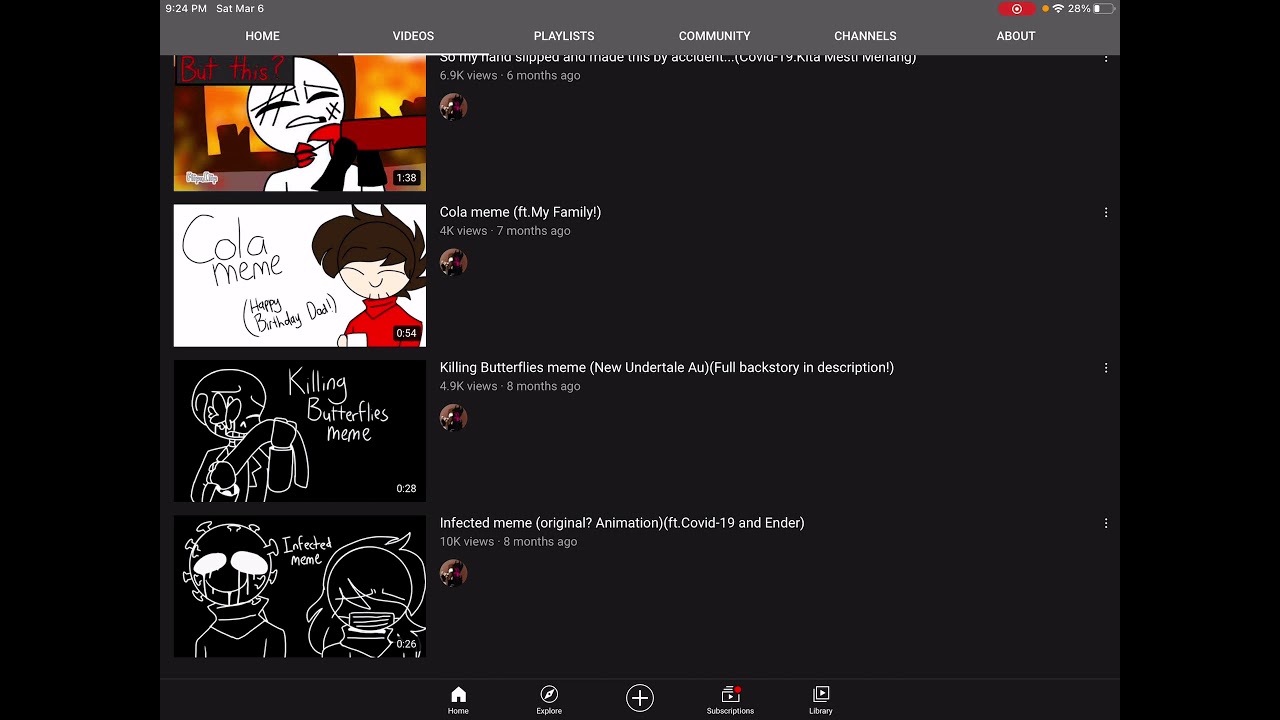Tap channel avatar under 6.9K views video

click(453, 107)
